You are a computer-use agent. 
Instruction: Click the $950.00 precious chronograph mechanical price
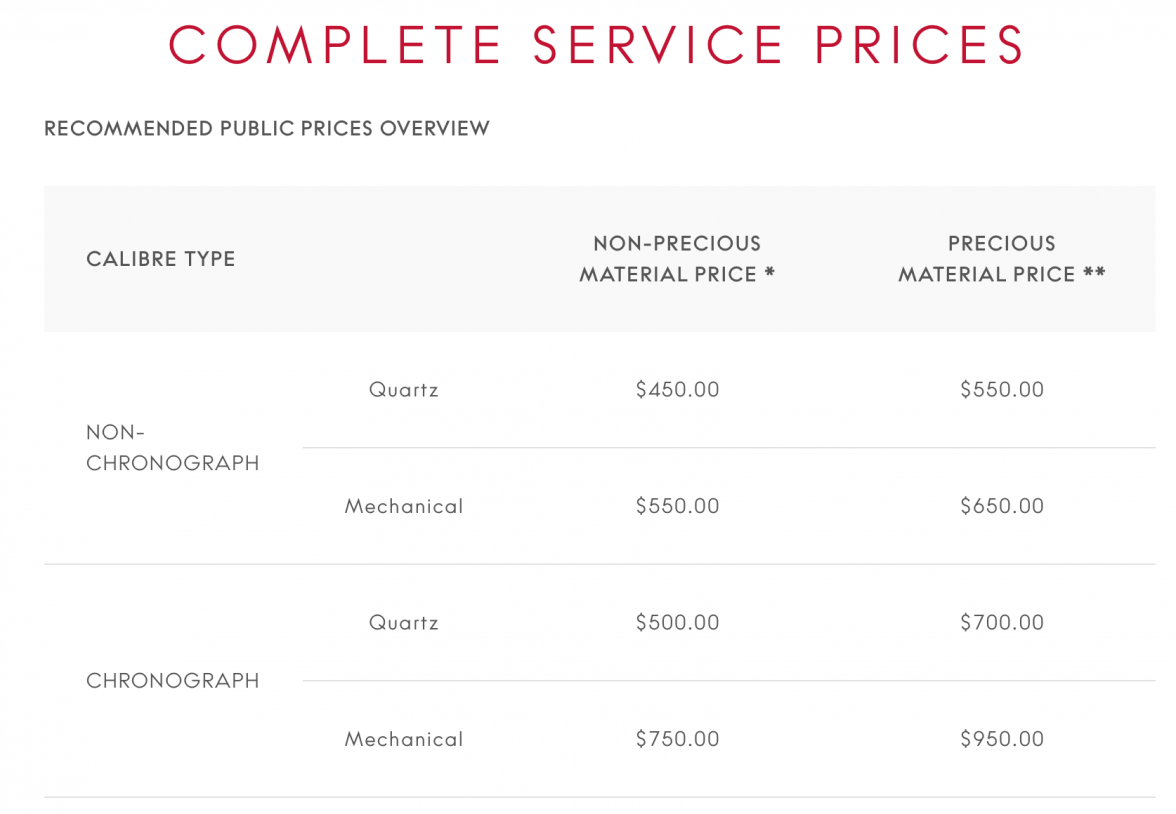point(1002,740)
